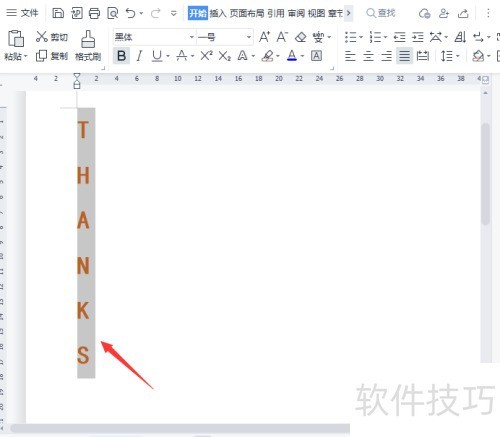Open the 文件 (File) menu
The image size is (500, 437).
point(22,13)
